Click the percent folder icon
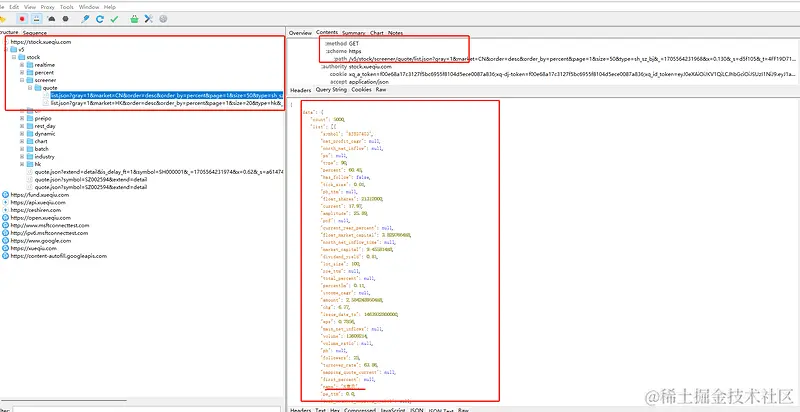The image size is (800, 412). tap(30, 72)
